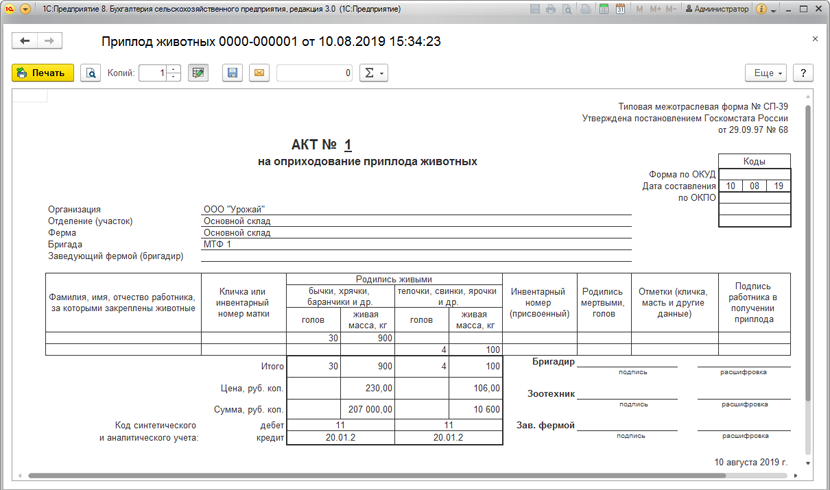Click scroll left arrow of horizontal scrollbar
The width and height of the screenshot is (830, 490).
pyautogui.click(x=20, y=476)
